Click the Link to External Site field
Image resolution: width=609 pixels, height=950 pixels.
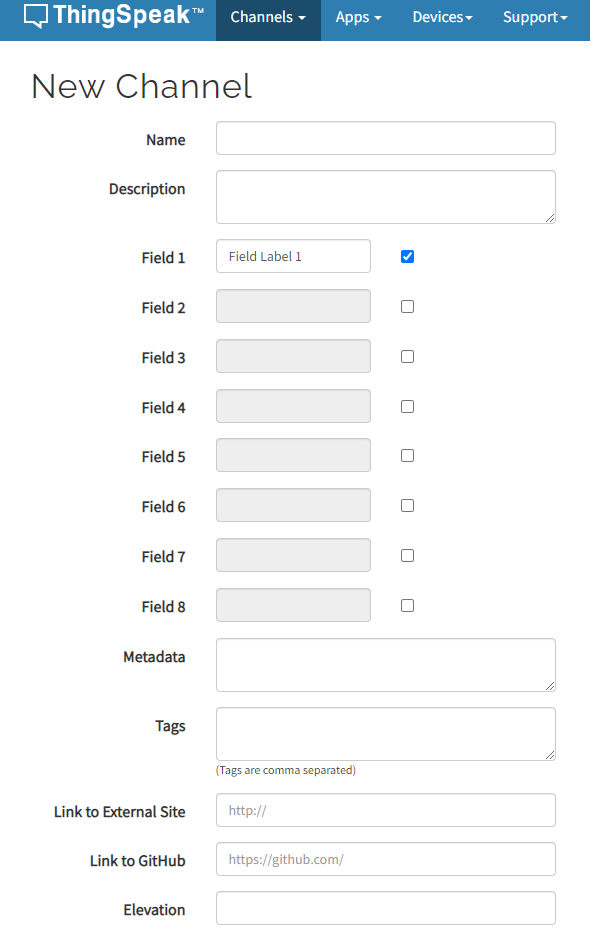click(x=385, y=811)
